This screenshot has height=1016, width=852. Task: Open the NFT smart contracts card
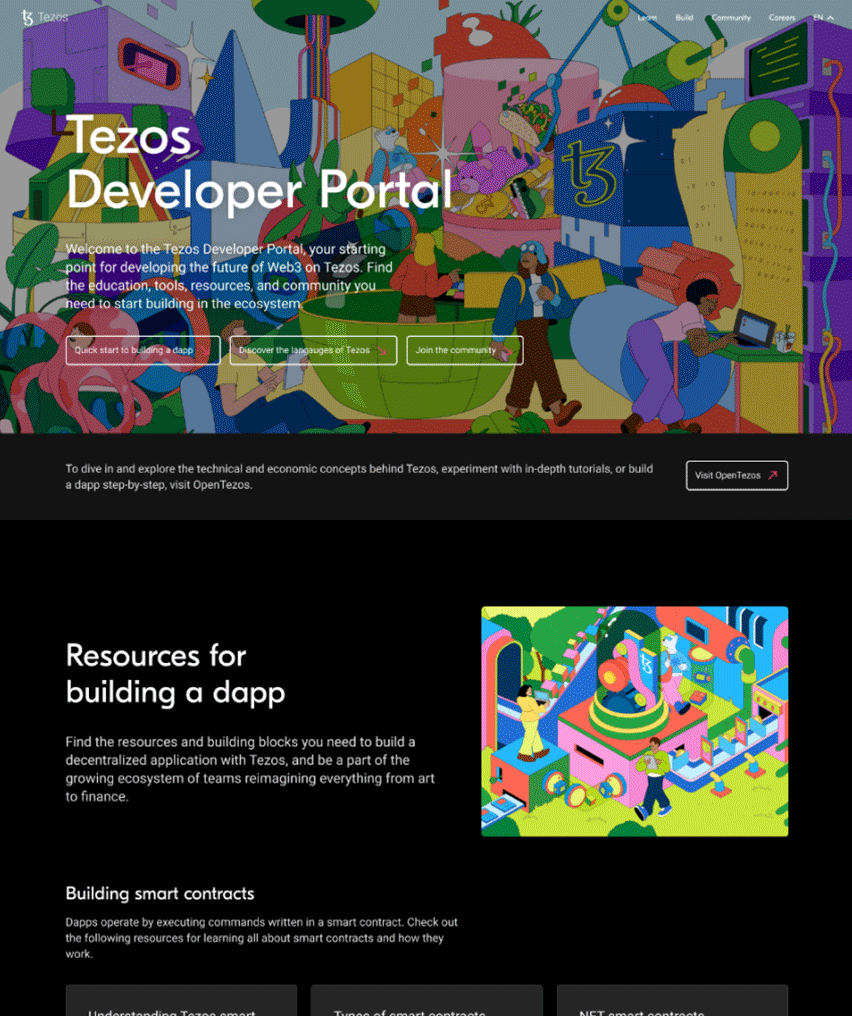[673, 1000]
